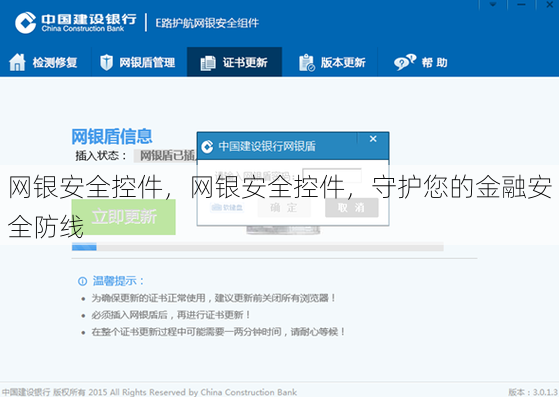Viewport: 559px width, 397px height.
Task: Click the 插入状态 label
Action: click(101, 156)
